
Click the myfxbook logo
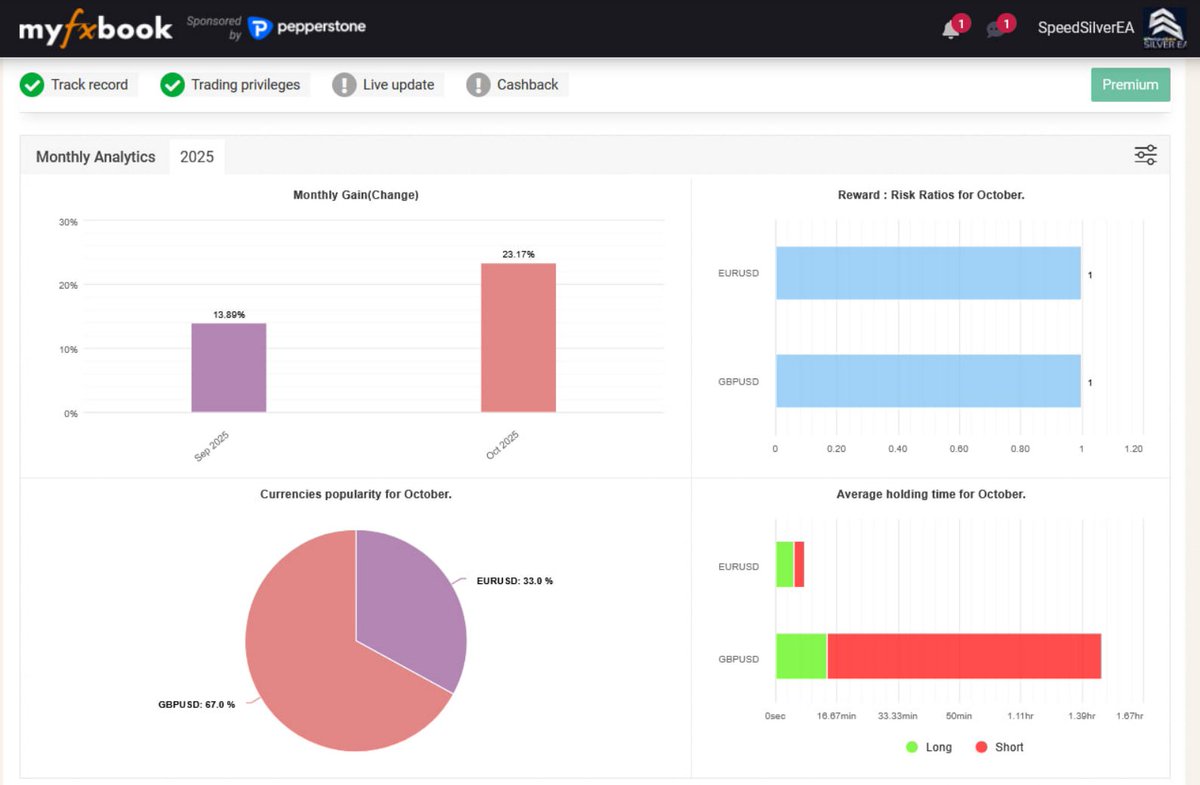pos(95,27)
